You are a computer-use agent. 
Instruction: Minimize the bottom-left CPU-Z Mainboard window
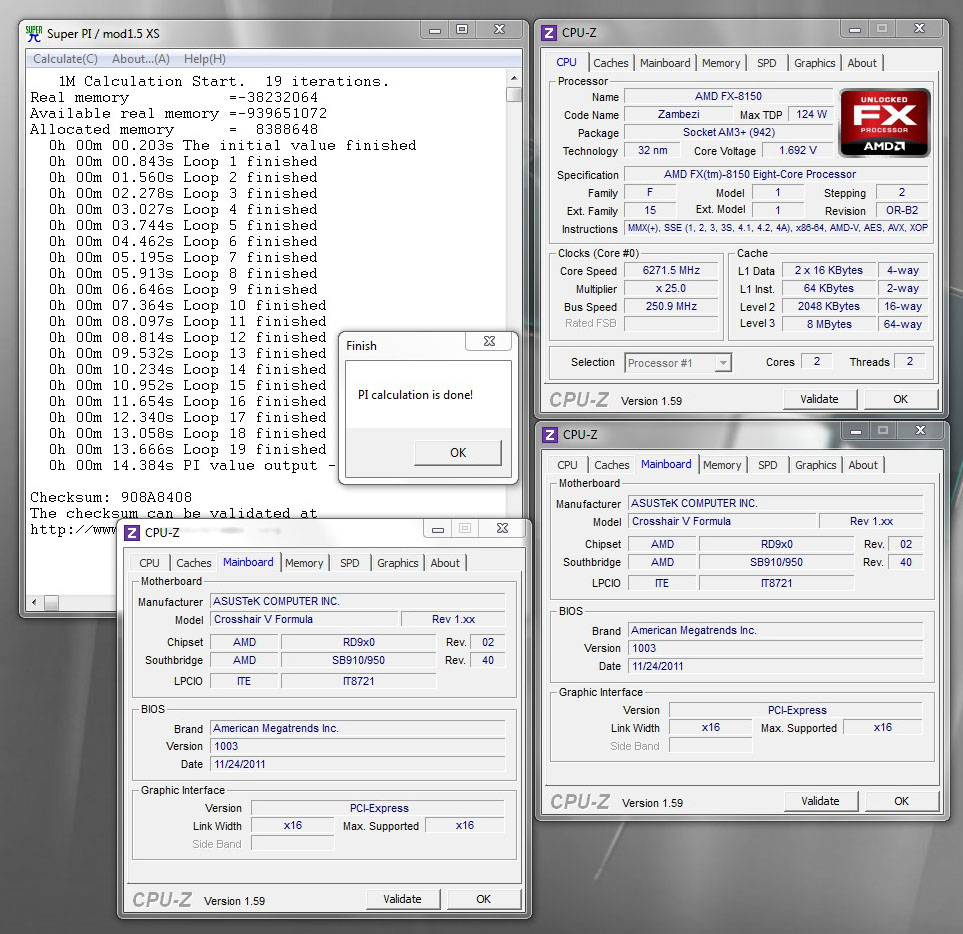pyautogui.click(x=438, y=529)
